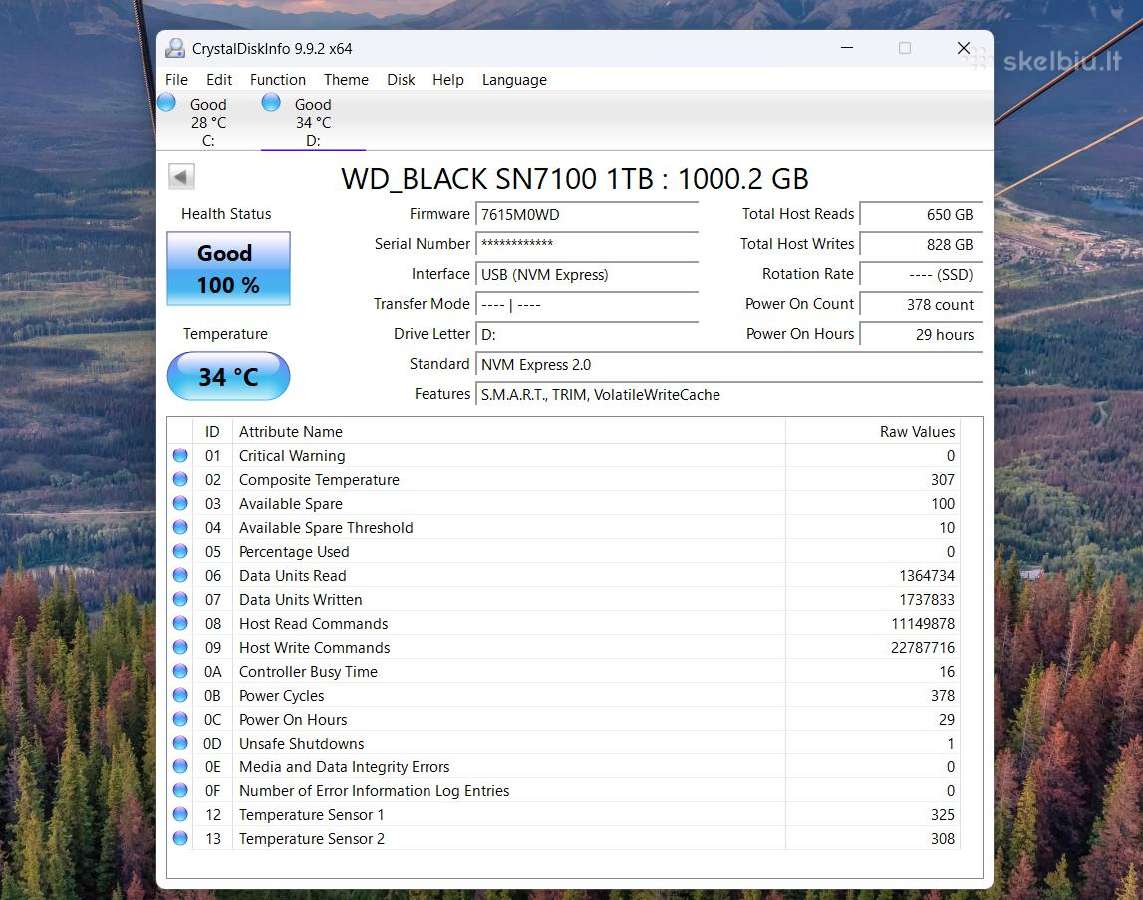1143x900 pixels.
Task: Click status orb for Media and Data Integrity Errors
Action: pos(180,767)
